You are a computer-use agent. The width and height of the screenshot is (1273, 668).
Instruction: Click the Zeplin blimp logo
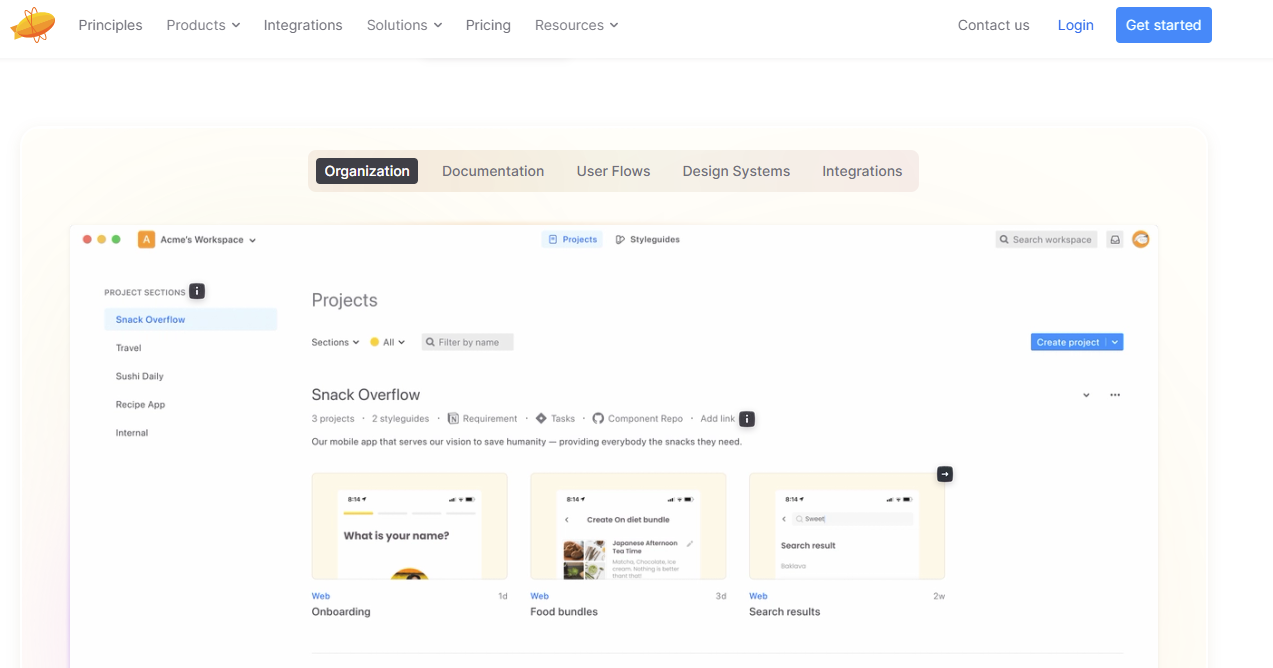(33, 24)
